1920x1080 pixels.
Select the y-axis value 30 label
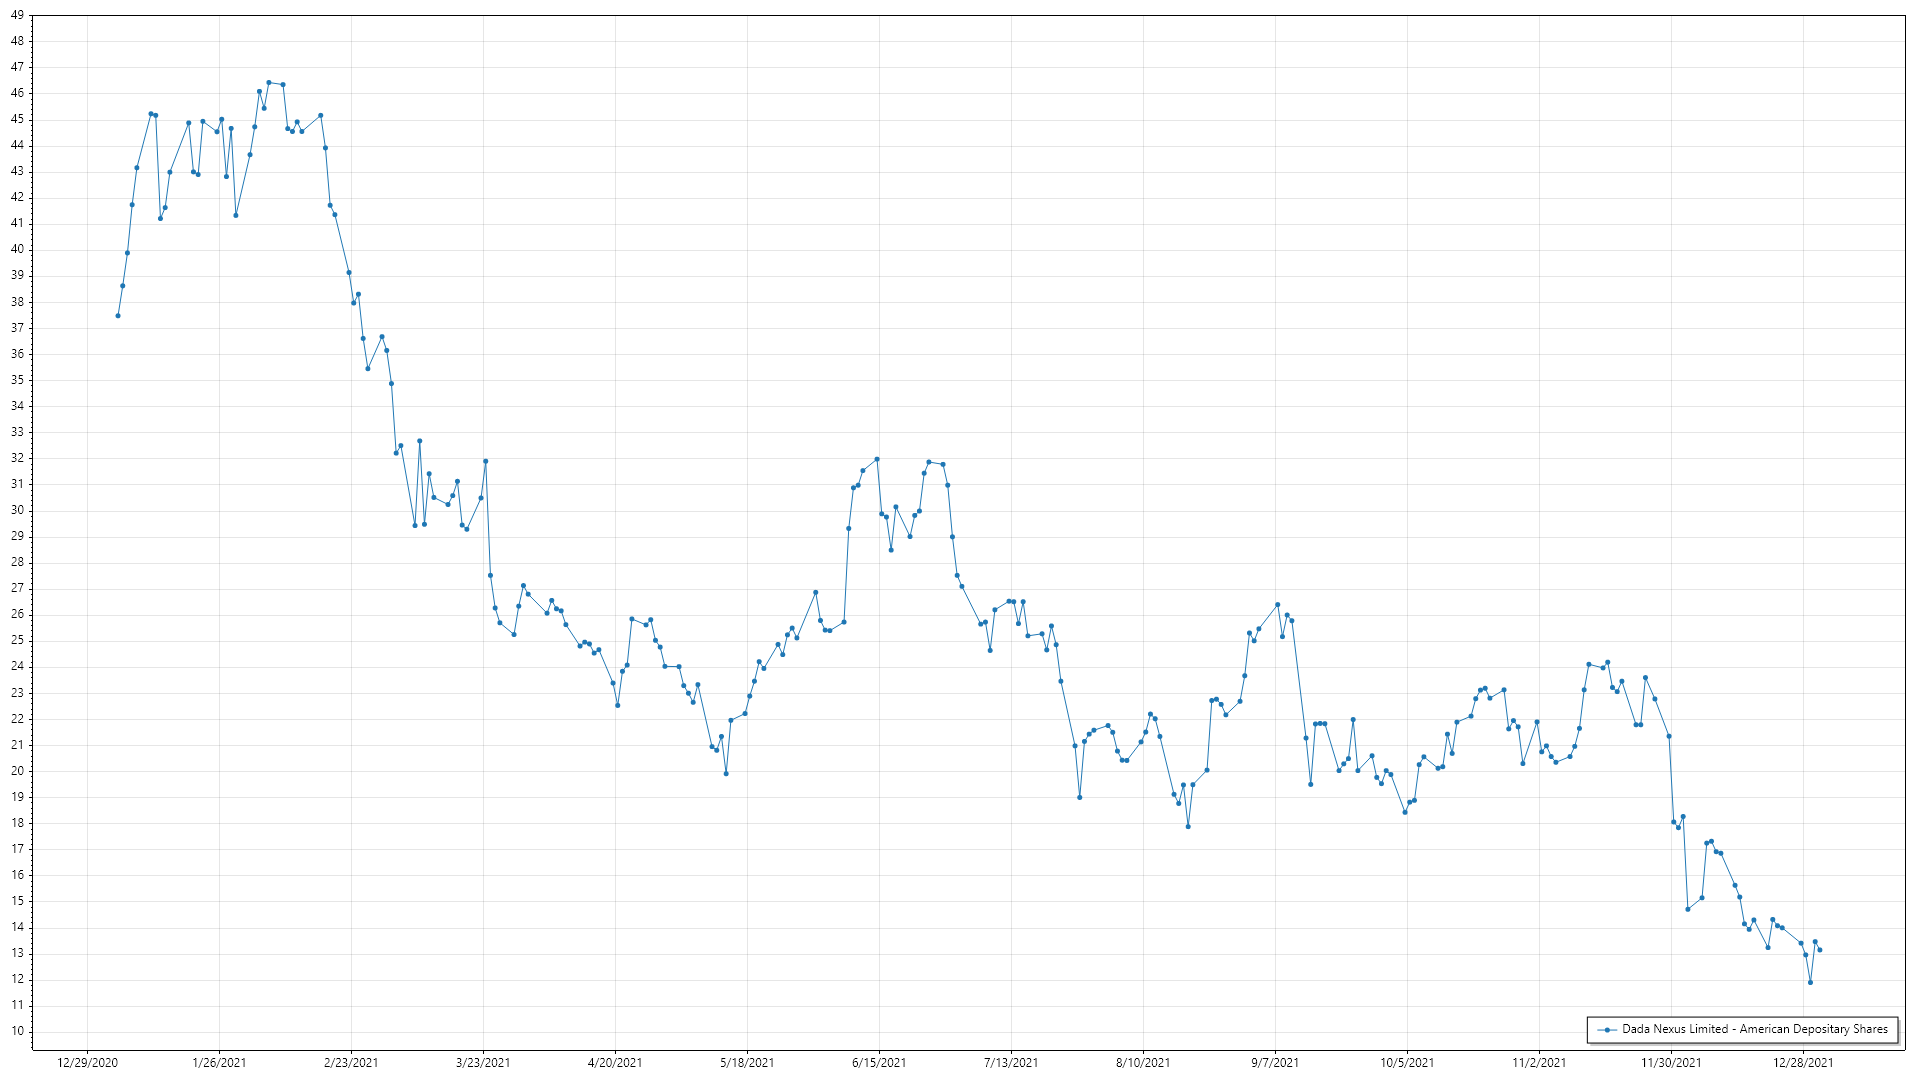tap(17, 510)
